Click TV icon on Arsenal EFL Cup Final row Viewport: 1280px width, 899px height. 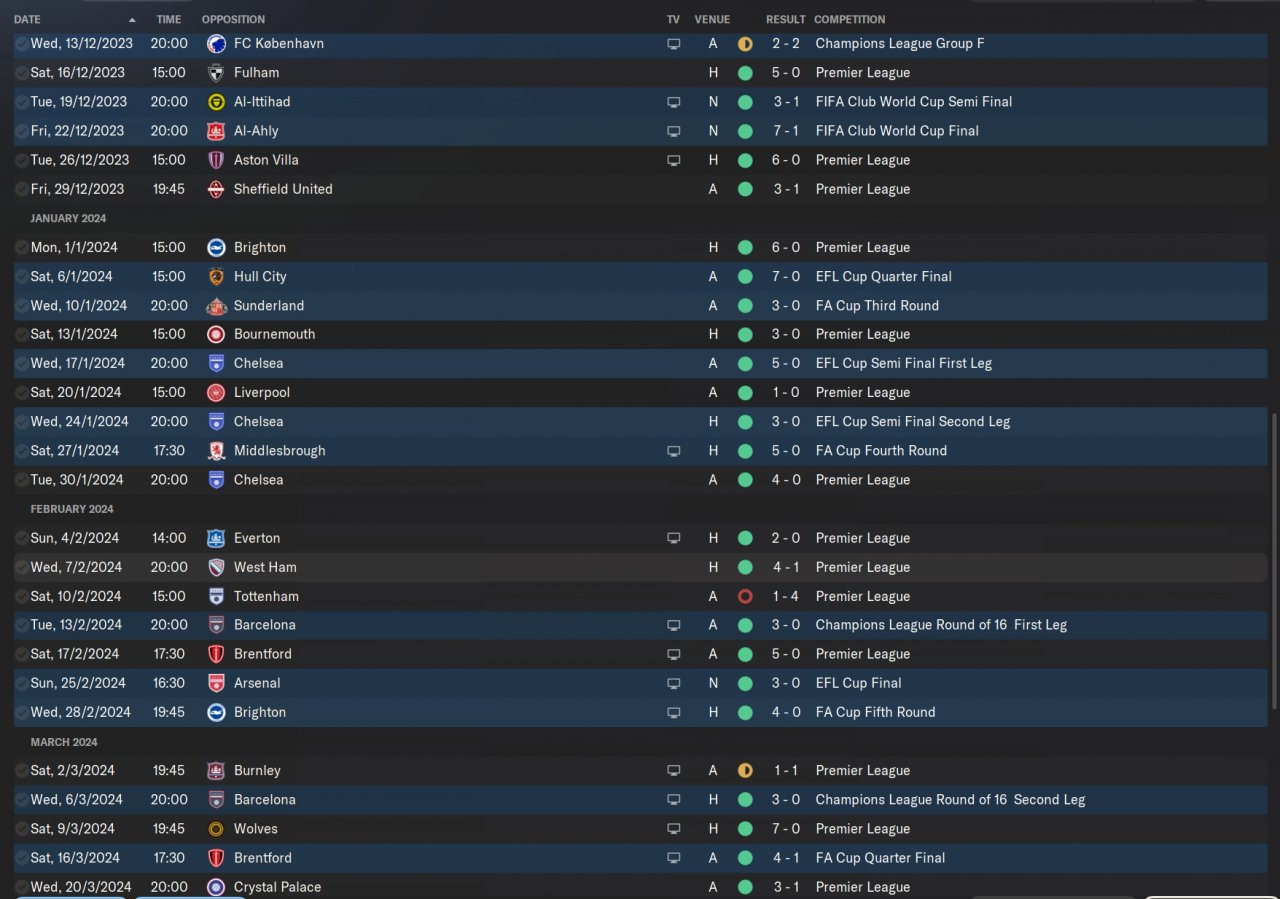674,683
